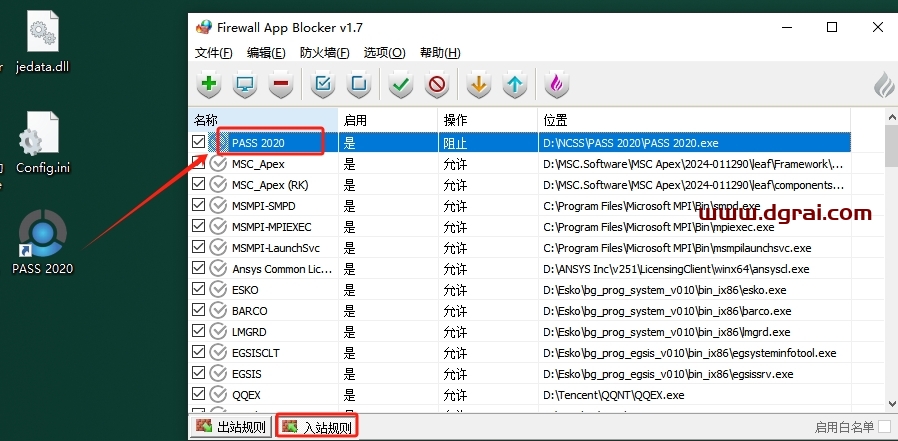The width and height of the screenshot is (898, 441).
Task: Click the allow status icon beside QQEX
Action: pos(218,395)
